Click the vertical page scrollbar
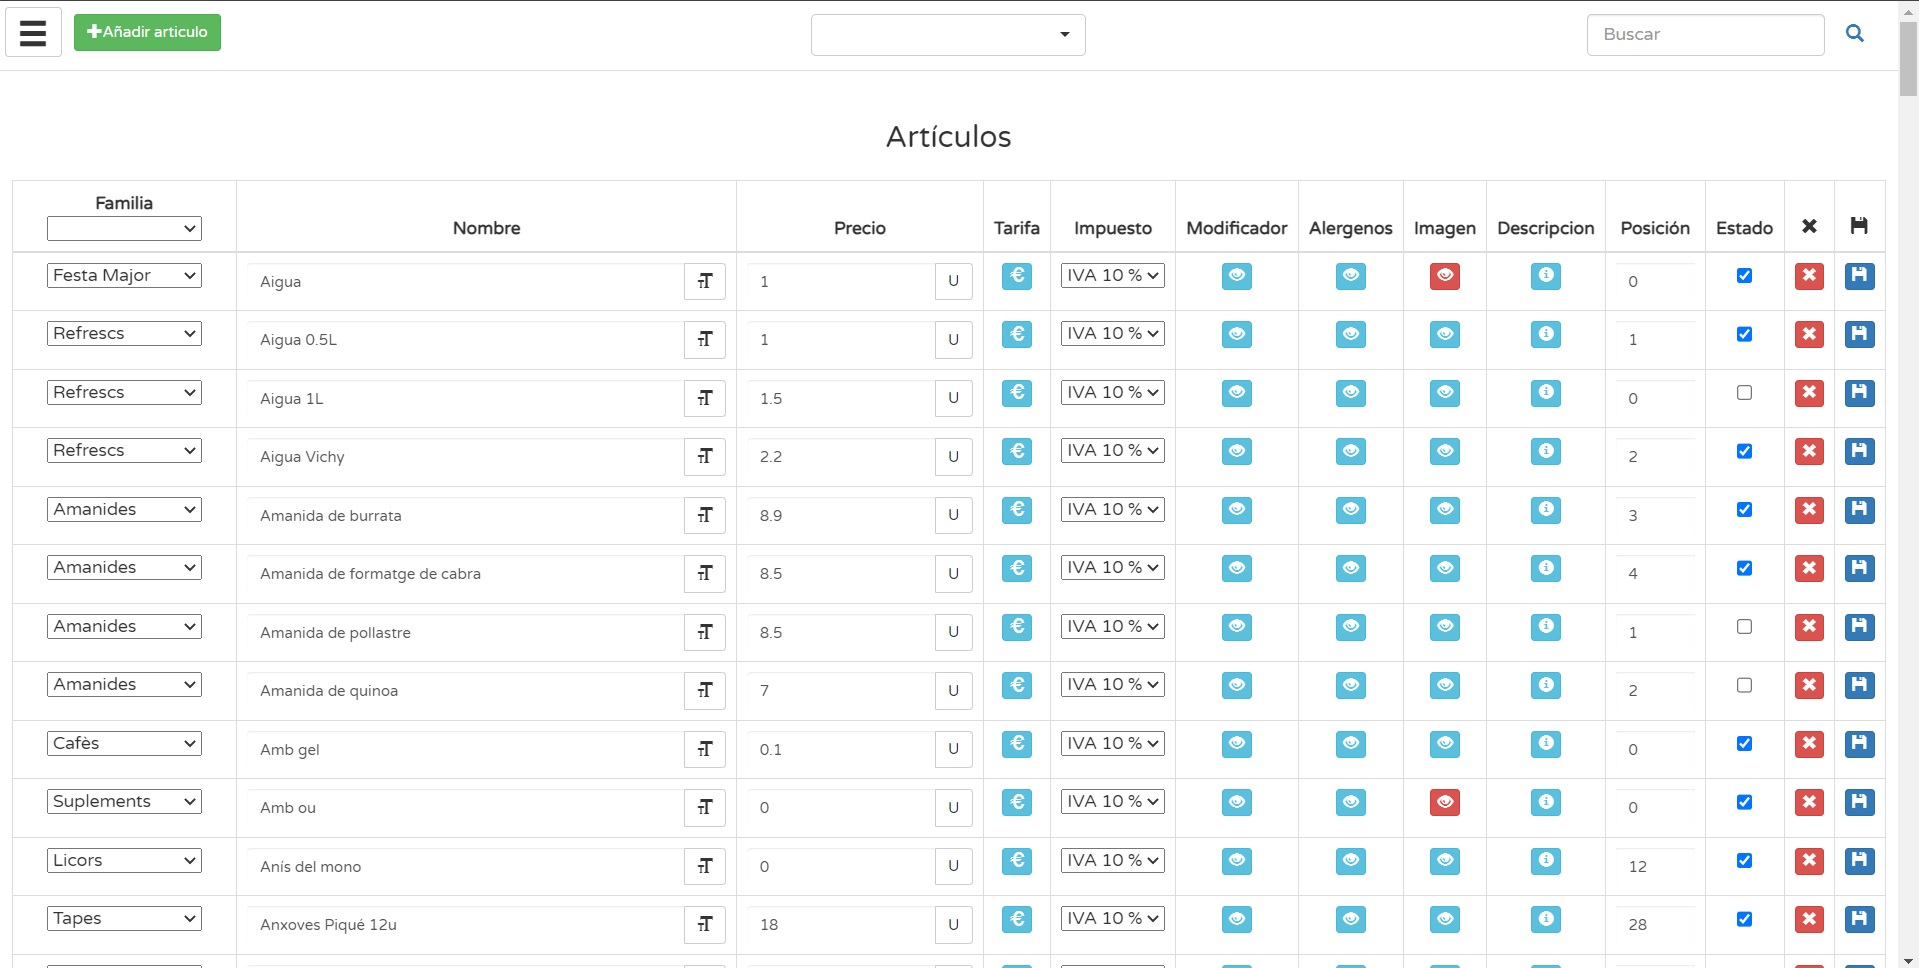The image size is (1919, 968). [x=1908, y=500]
